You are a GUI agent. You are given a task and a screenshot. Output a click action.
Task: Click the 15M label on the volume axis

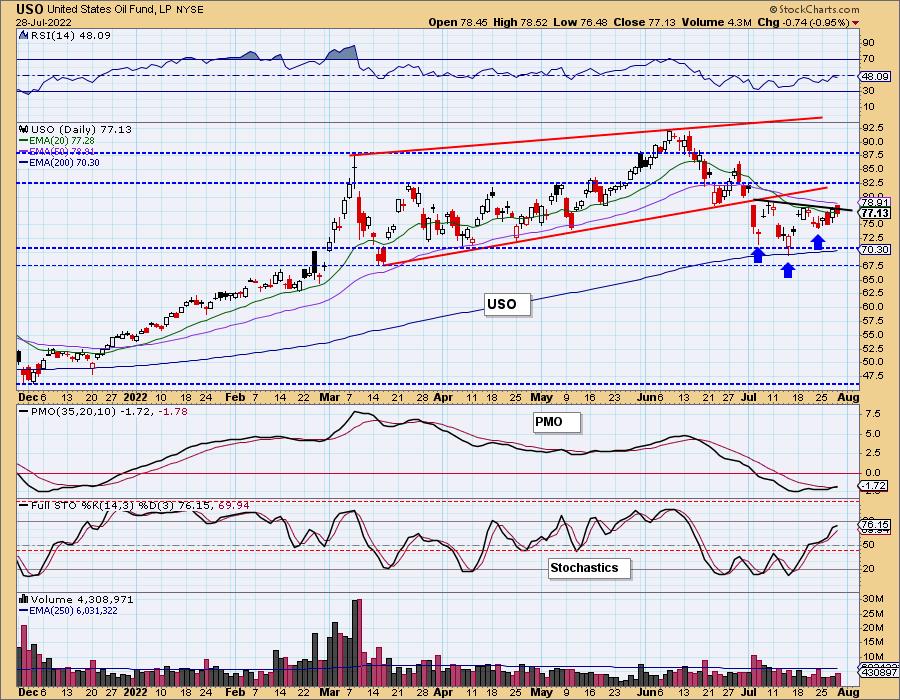(873, 641)
